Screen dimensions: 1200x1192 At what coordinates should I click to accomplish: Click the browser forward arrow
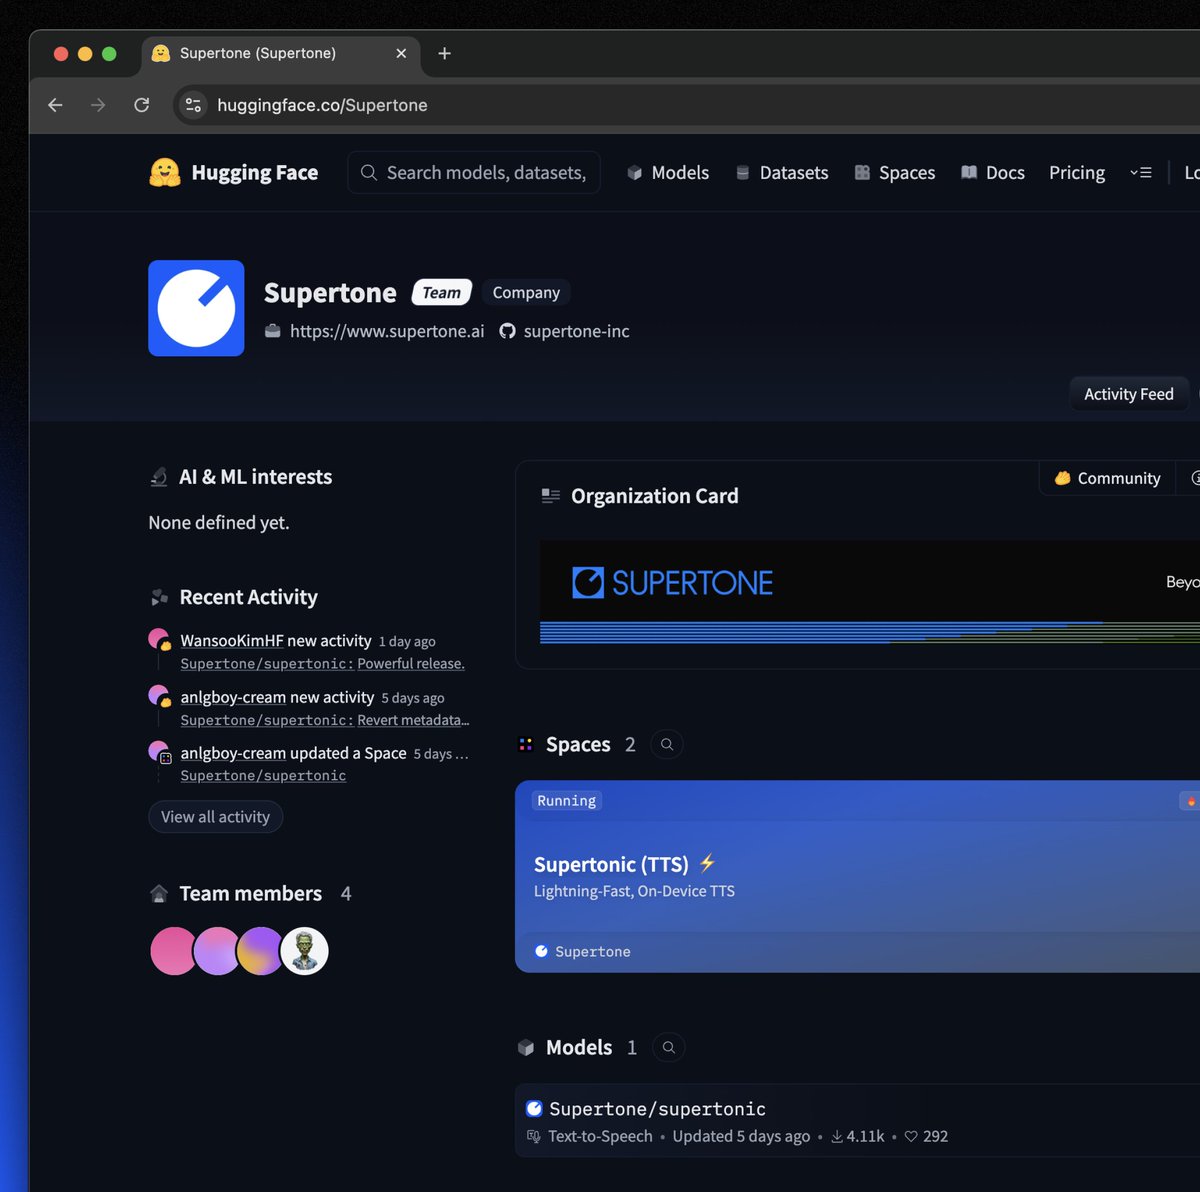98,105
